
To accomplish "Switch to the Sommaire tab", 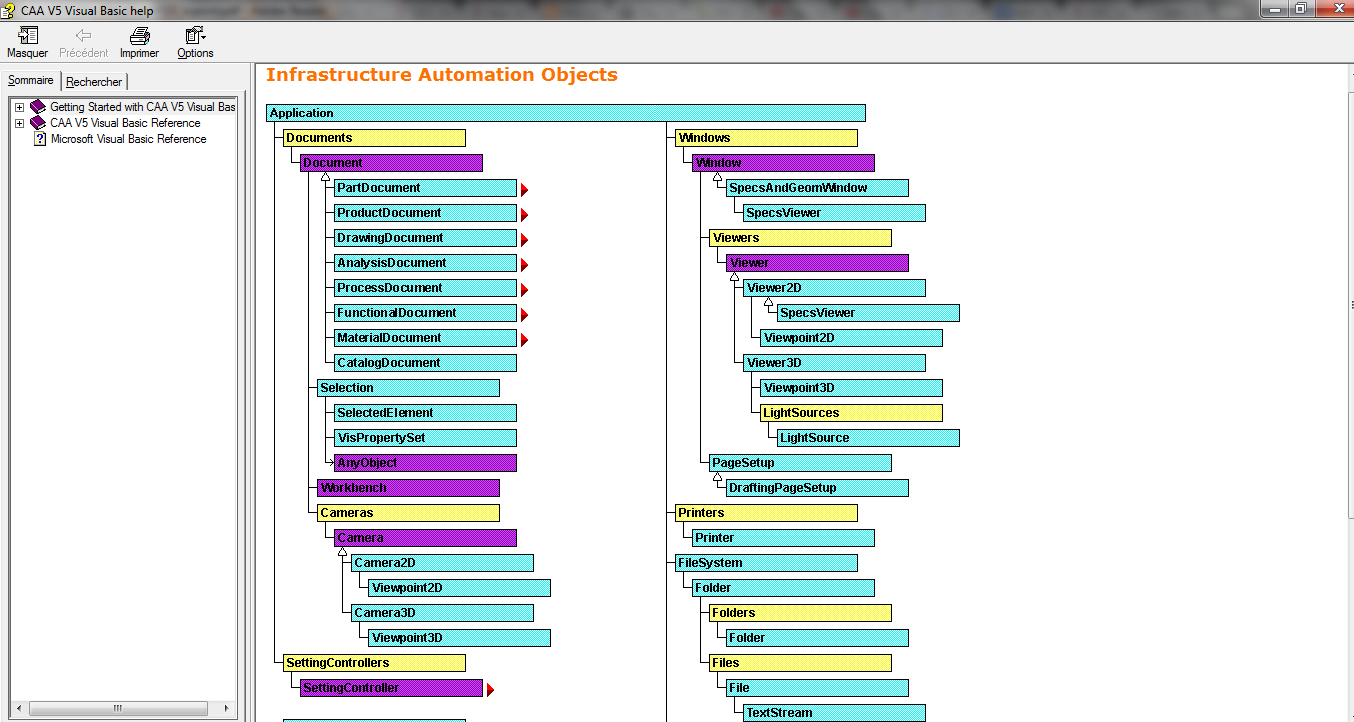I will (30, 79).
